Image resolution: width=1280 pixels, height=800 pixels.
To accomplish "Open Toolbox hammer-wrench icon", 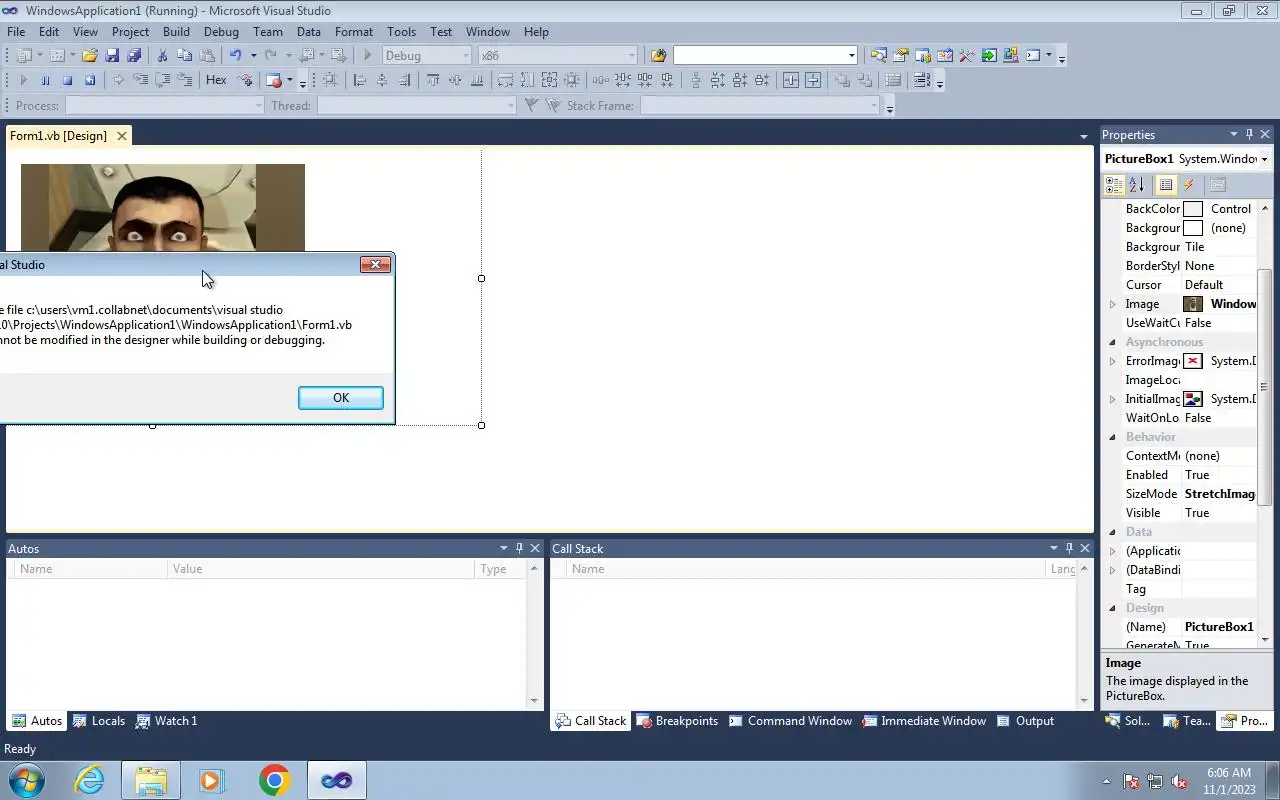I will pyautogui.click(x=967, y=56).
